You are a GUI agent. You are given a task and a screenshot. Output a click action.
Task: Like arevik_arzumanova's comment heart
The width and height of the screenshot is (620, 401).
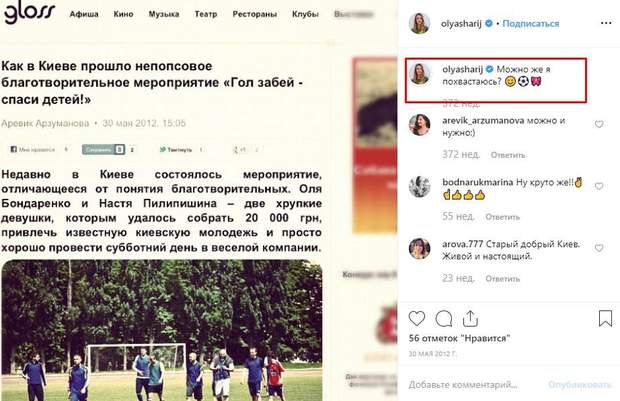[599, 124]
